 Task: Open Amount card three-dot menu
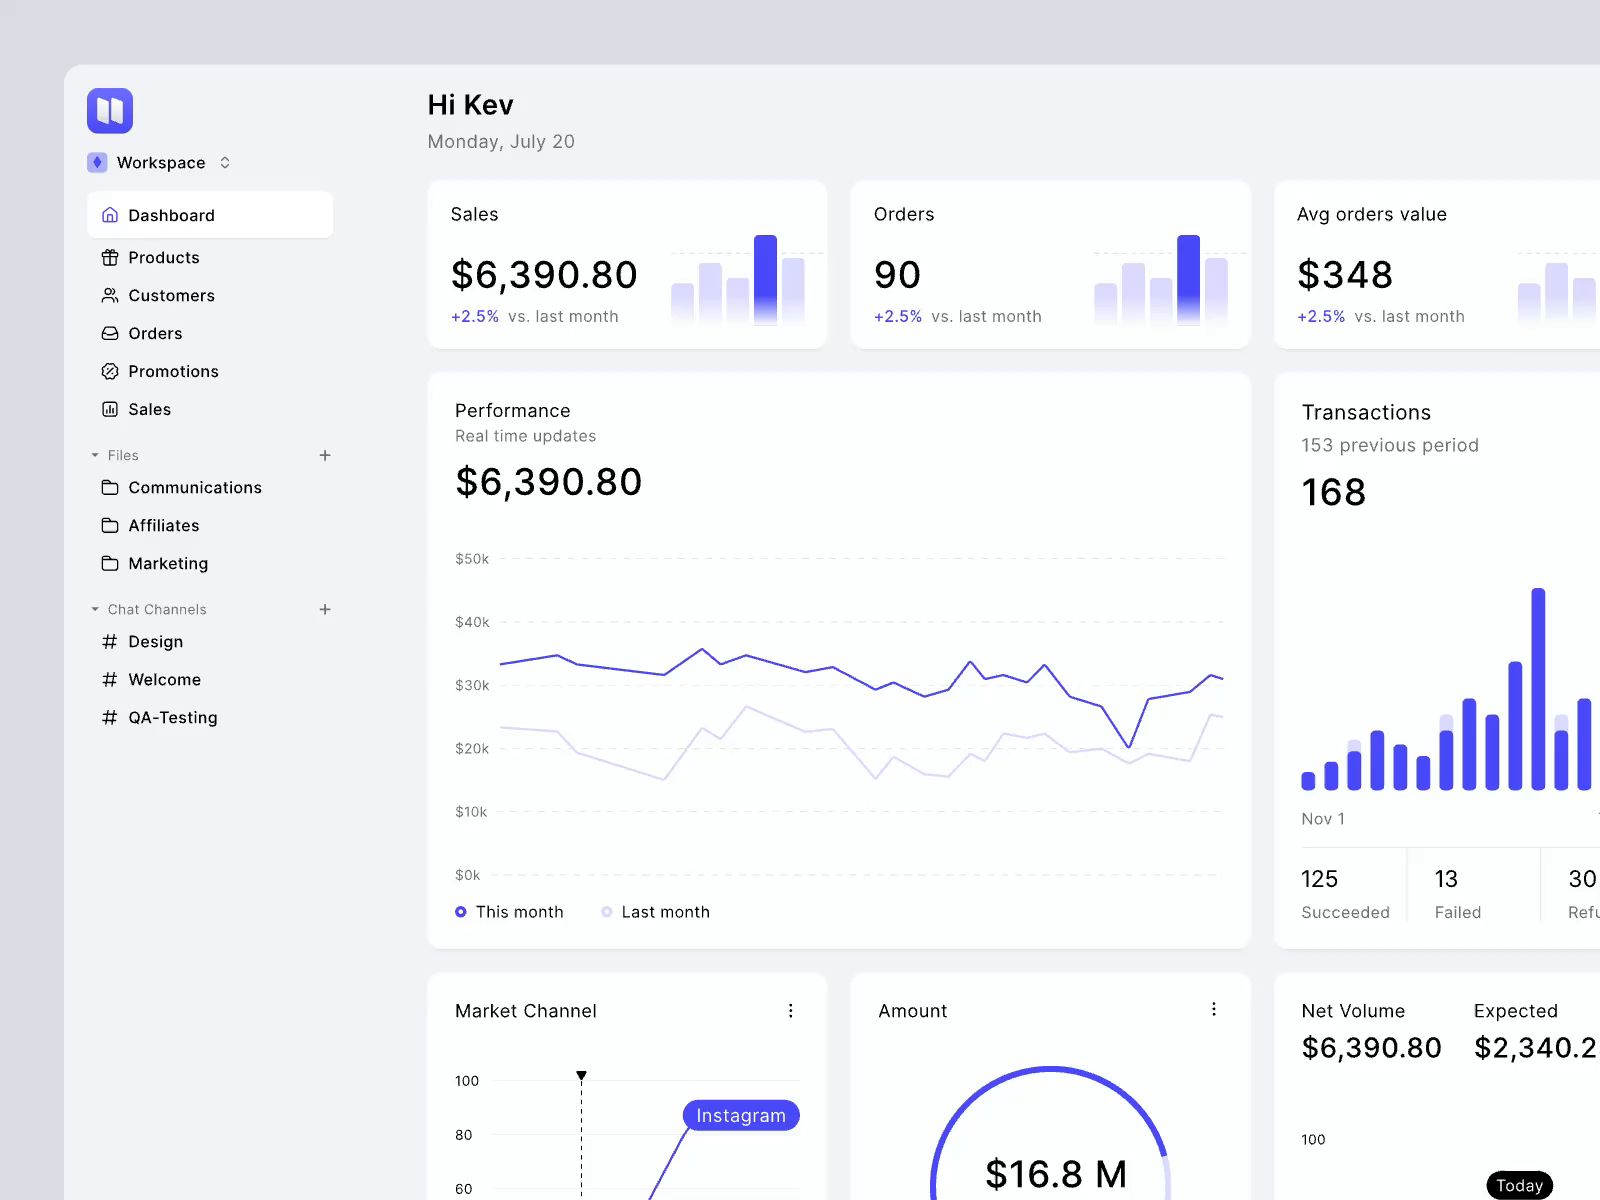point(1214,1010)
